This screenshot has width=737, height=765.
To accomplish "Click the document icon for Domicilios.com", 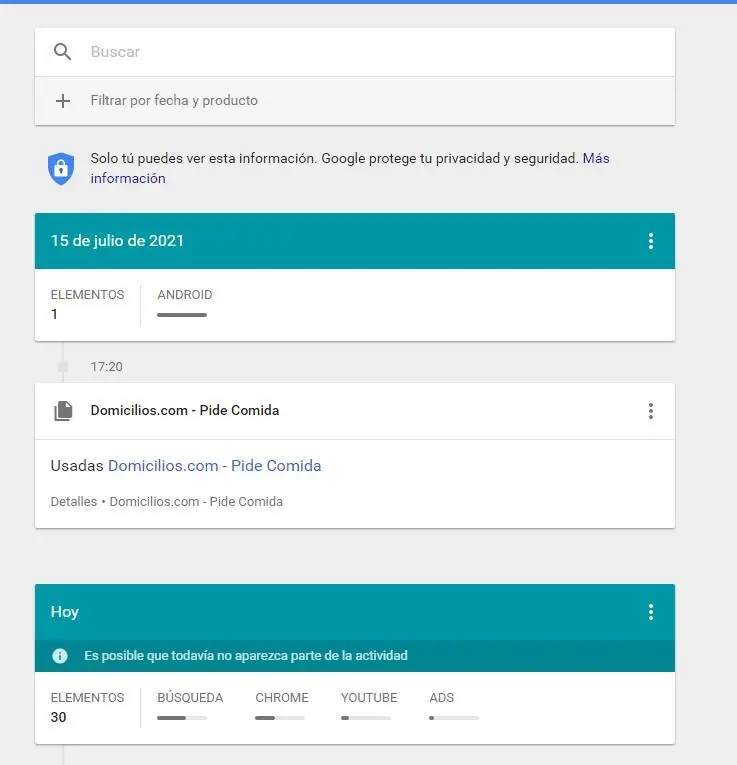I will 63,411.
